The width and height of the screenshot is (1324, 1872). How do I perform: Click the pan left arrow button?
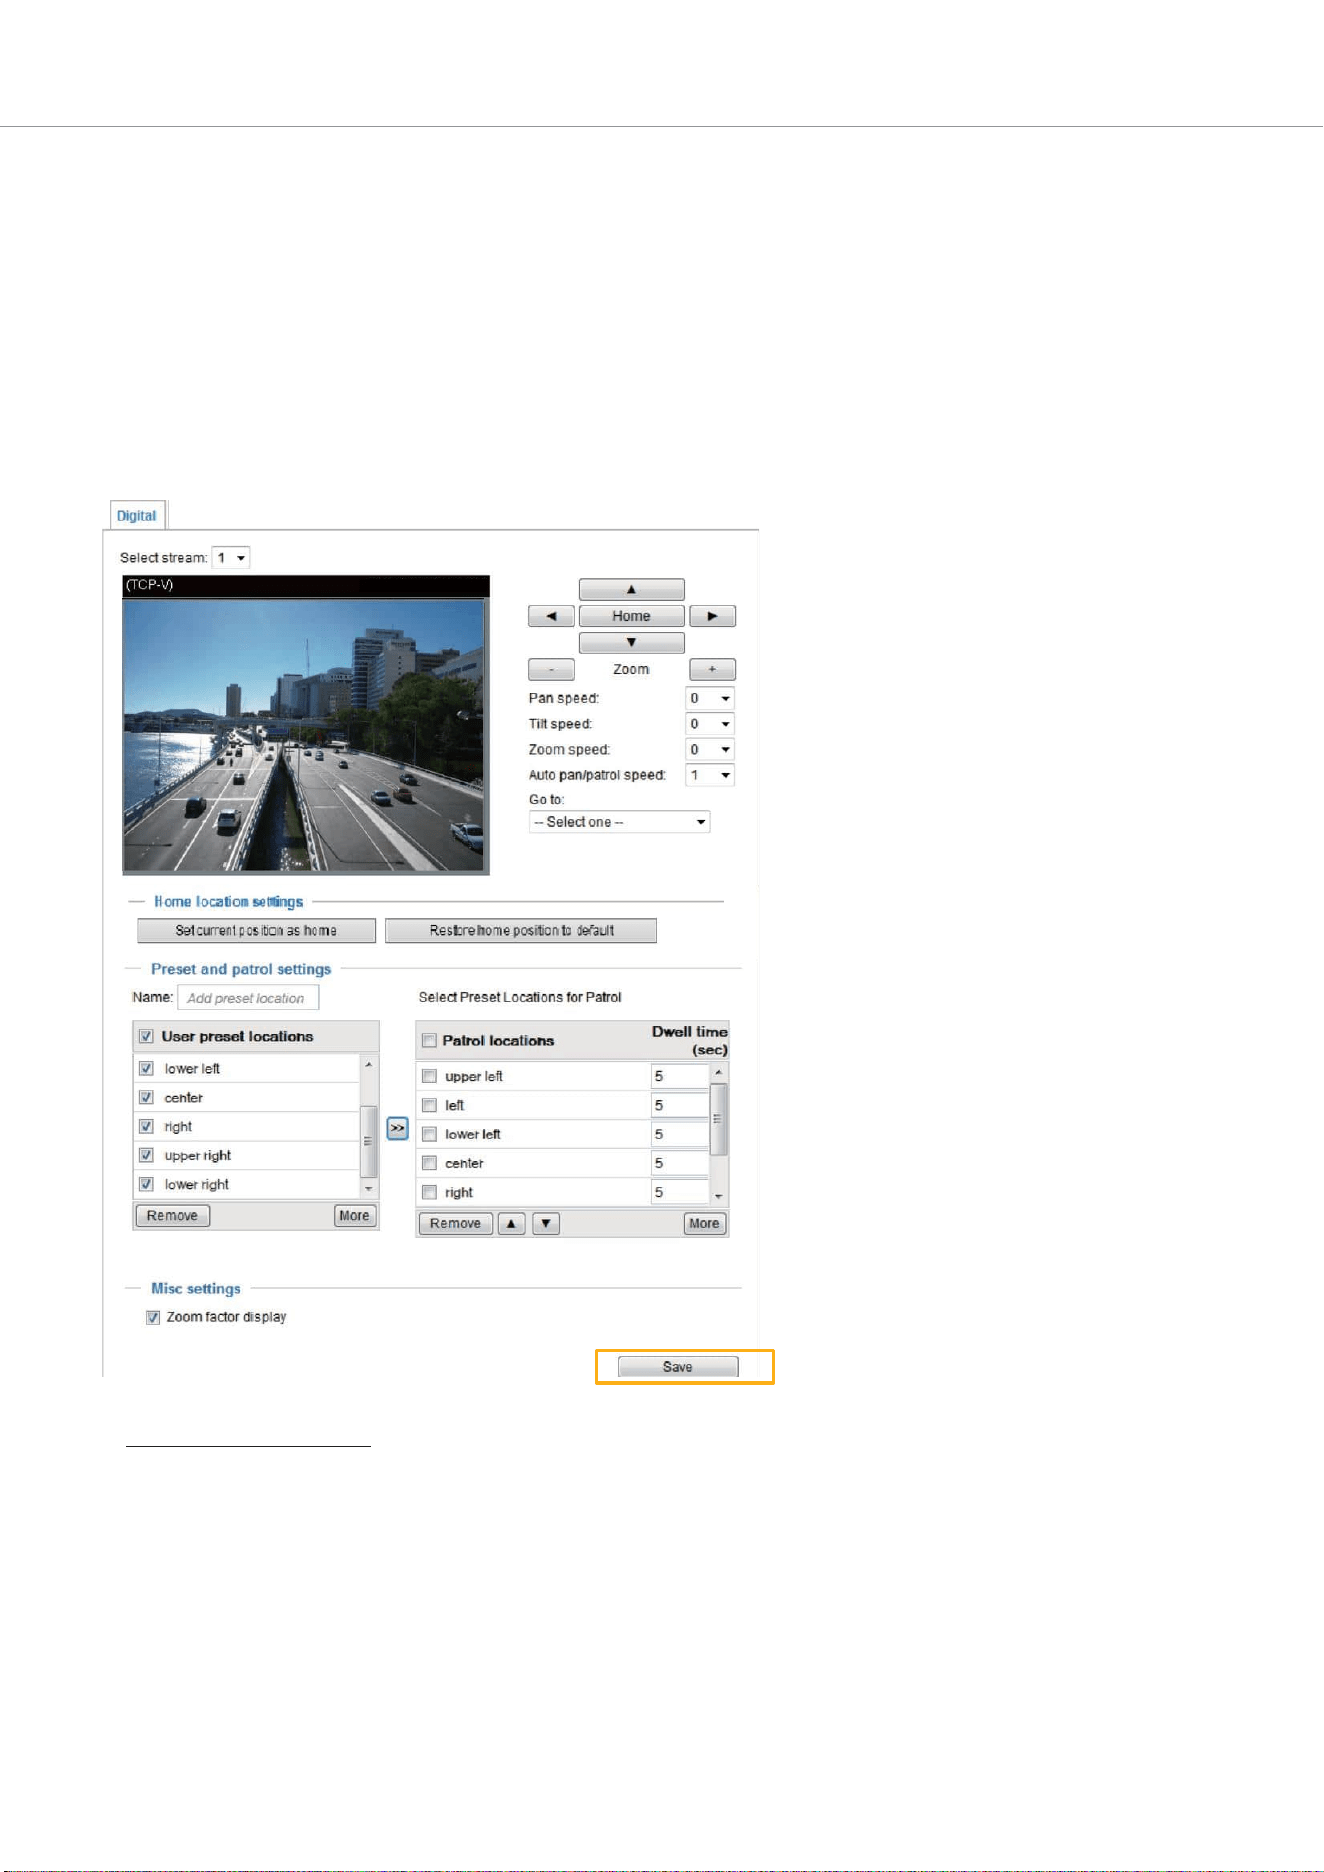[x=551, y=616]
